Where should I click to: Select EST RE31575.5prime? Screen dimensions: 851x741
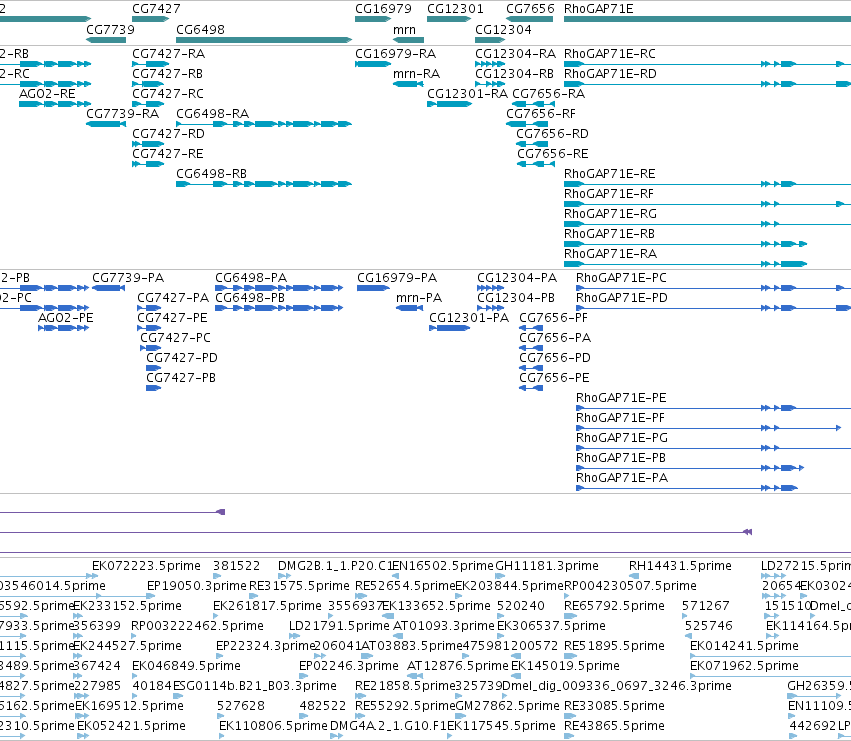click(x=299, y=586)
